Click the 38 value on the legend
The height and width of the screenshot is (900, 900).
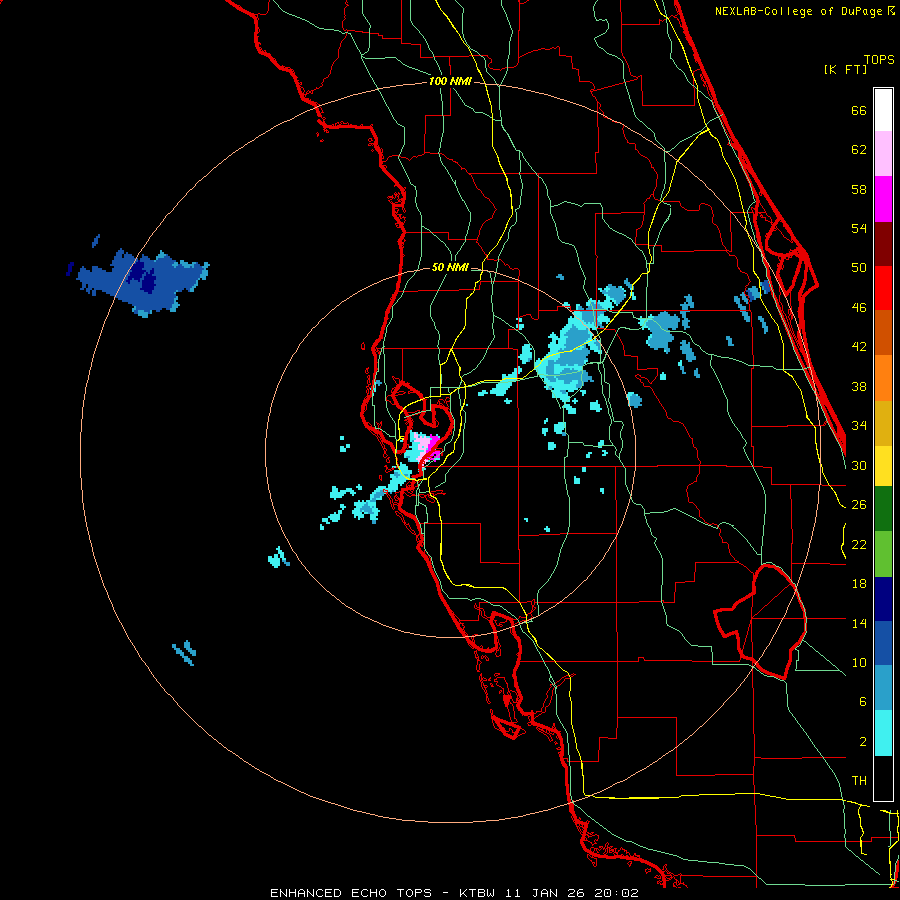859,386
